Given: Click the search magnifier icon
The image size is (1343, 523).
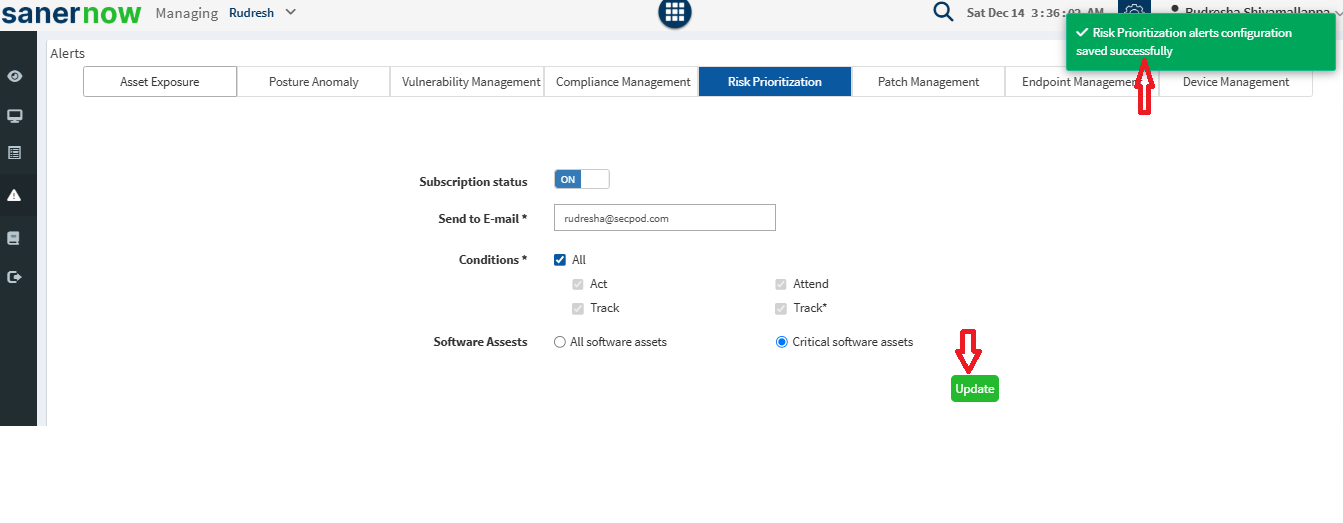Looking at the screenshot, I should (x=943, y=12).
